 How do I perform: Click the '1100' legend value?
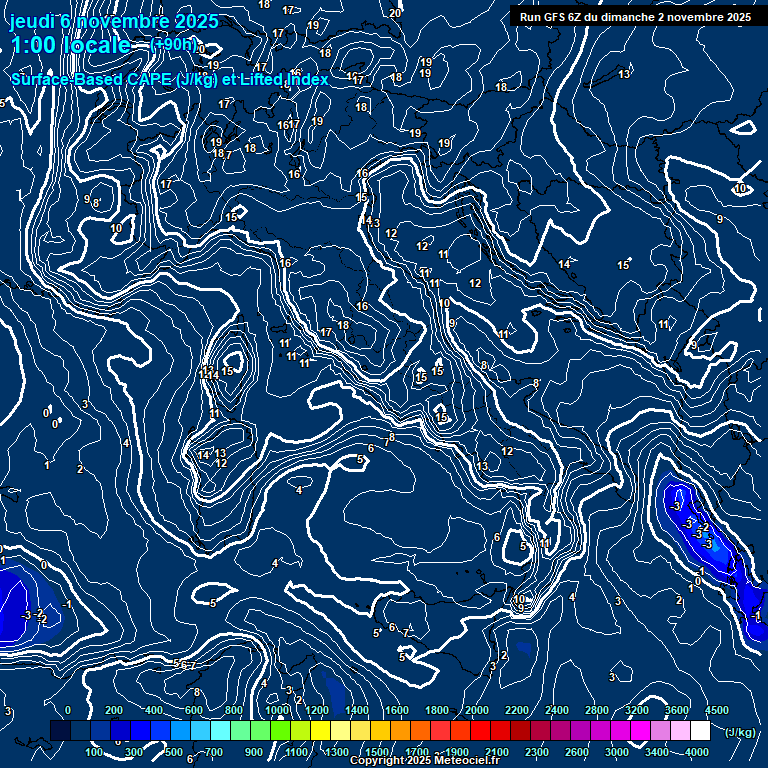point(297,752)
